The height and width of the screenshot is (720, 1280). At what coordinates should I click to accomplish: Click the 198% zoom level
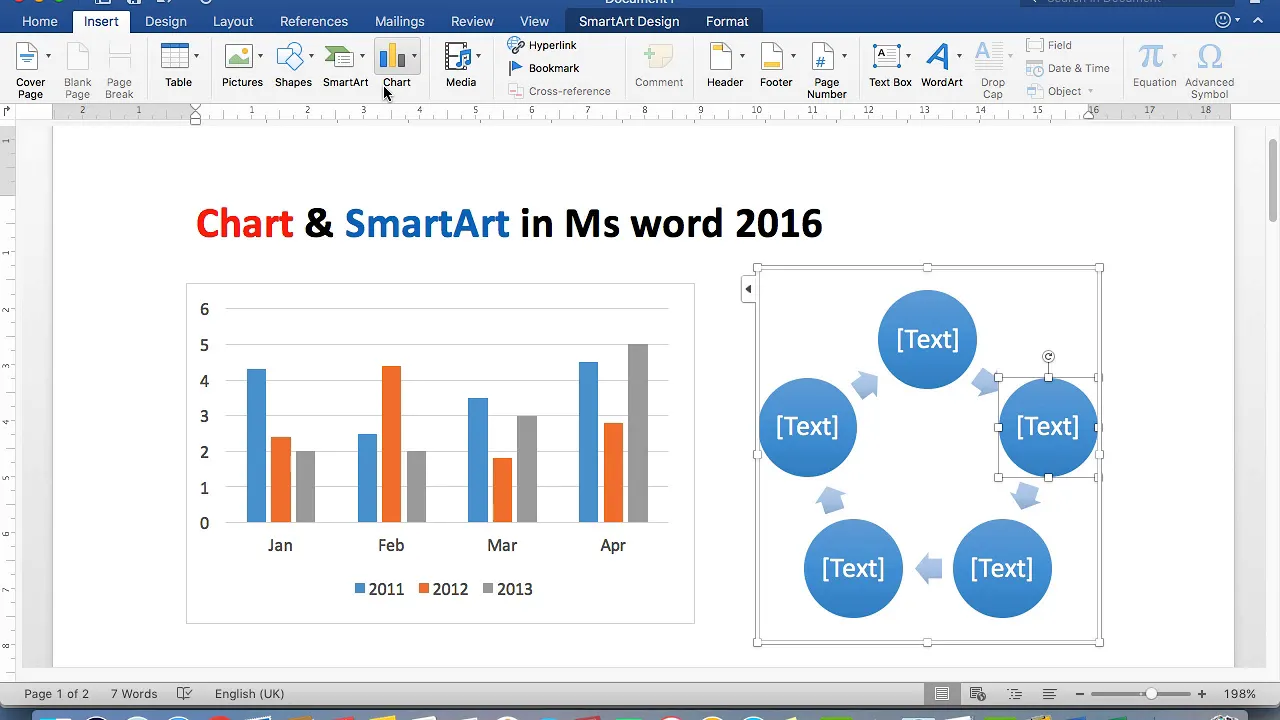point(1240,694)
